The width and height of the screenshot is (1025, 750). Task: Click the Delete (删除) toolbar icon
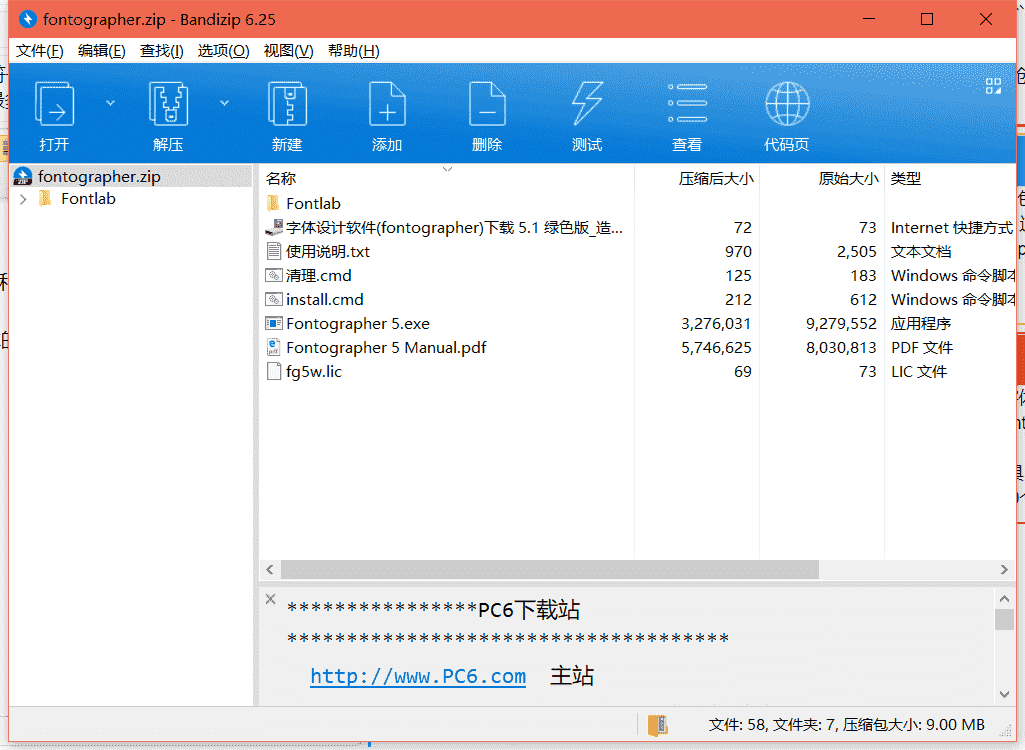(x=487, y=103)
